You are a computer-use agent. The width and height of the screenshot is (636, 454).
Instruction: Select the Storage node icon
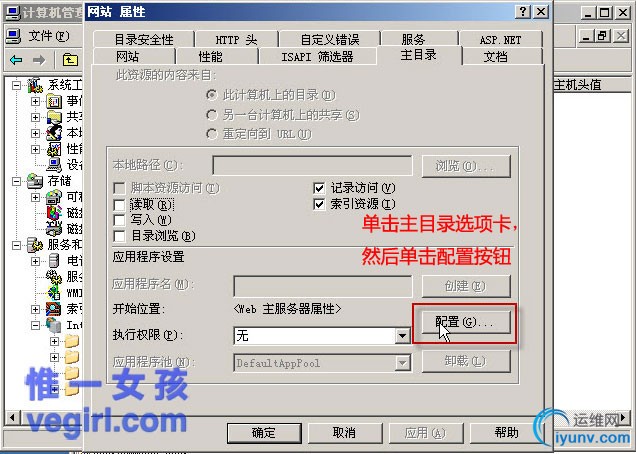pyautogui.click(x=35, y=181)
